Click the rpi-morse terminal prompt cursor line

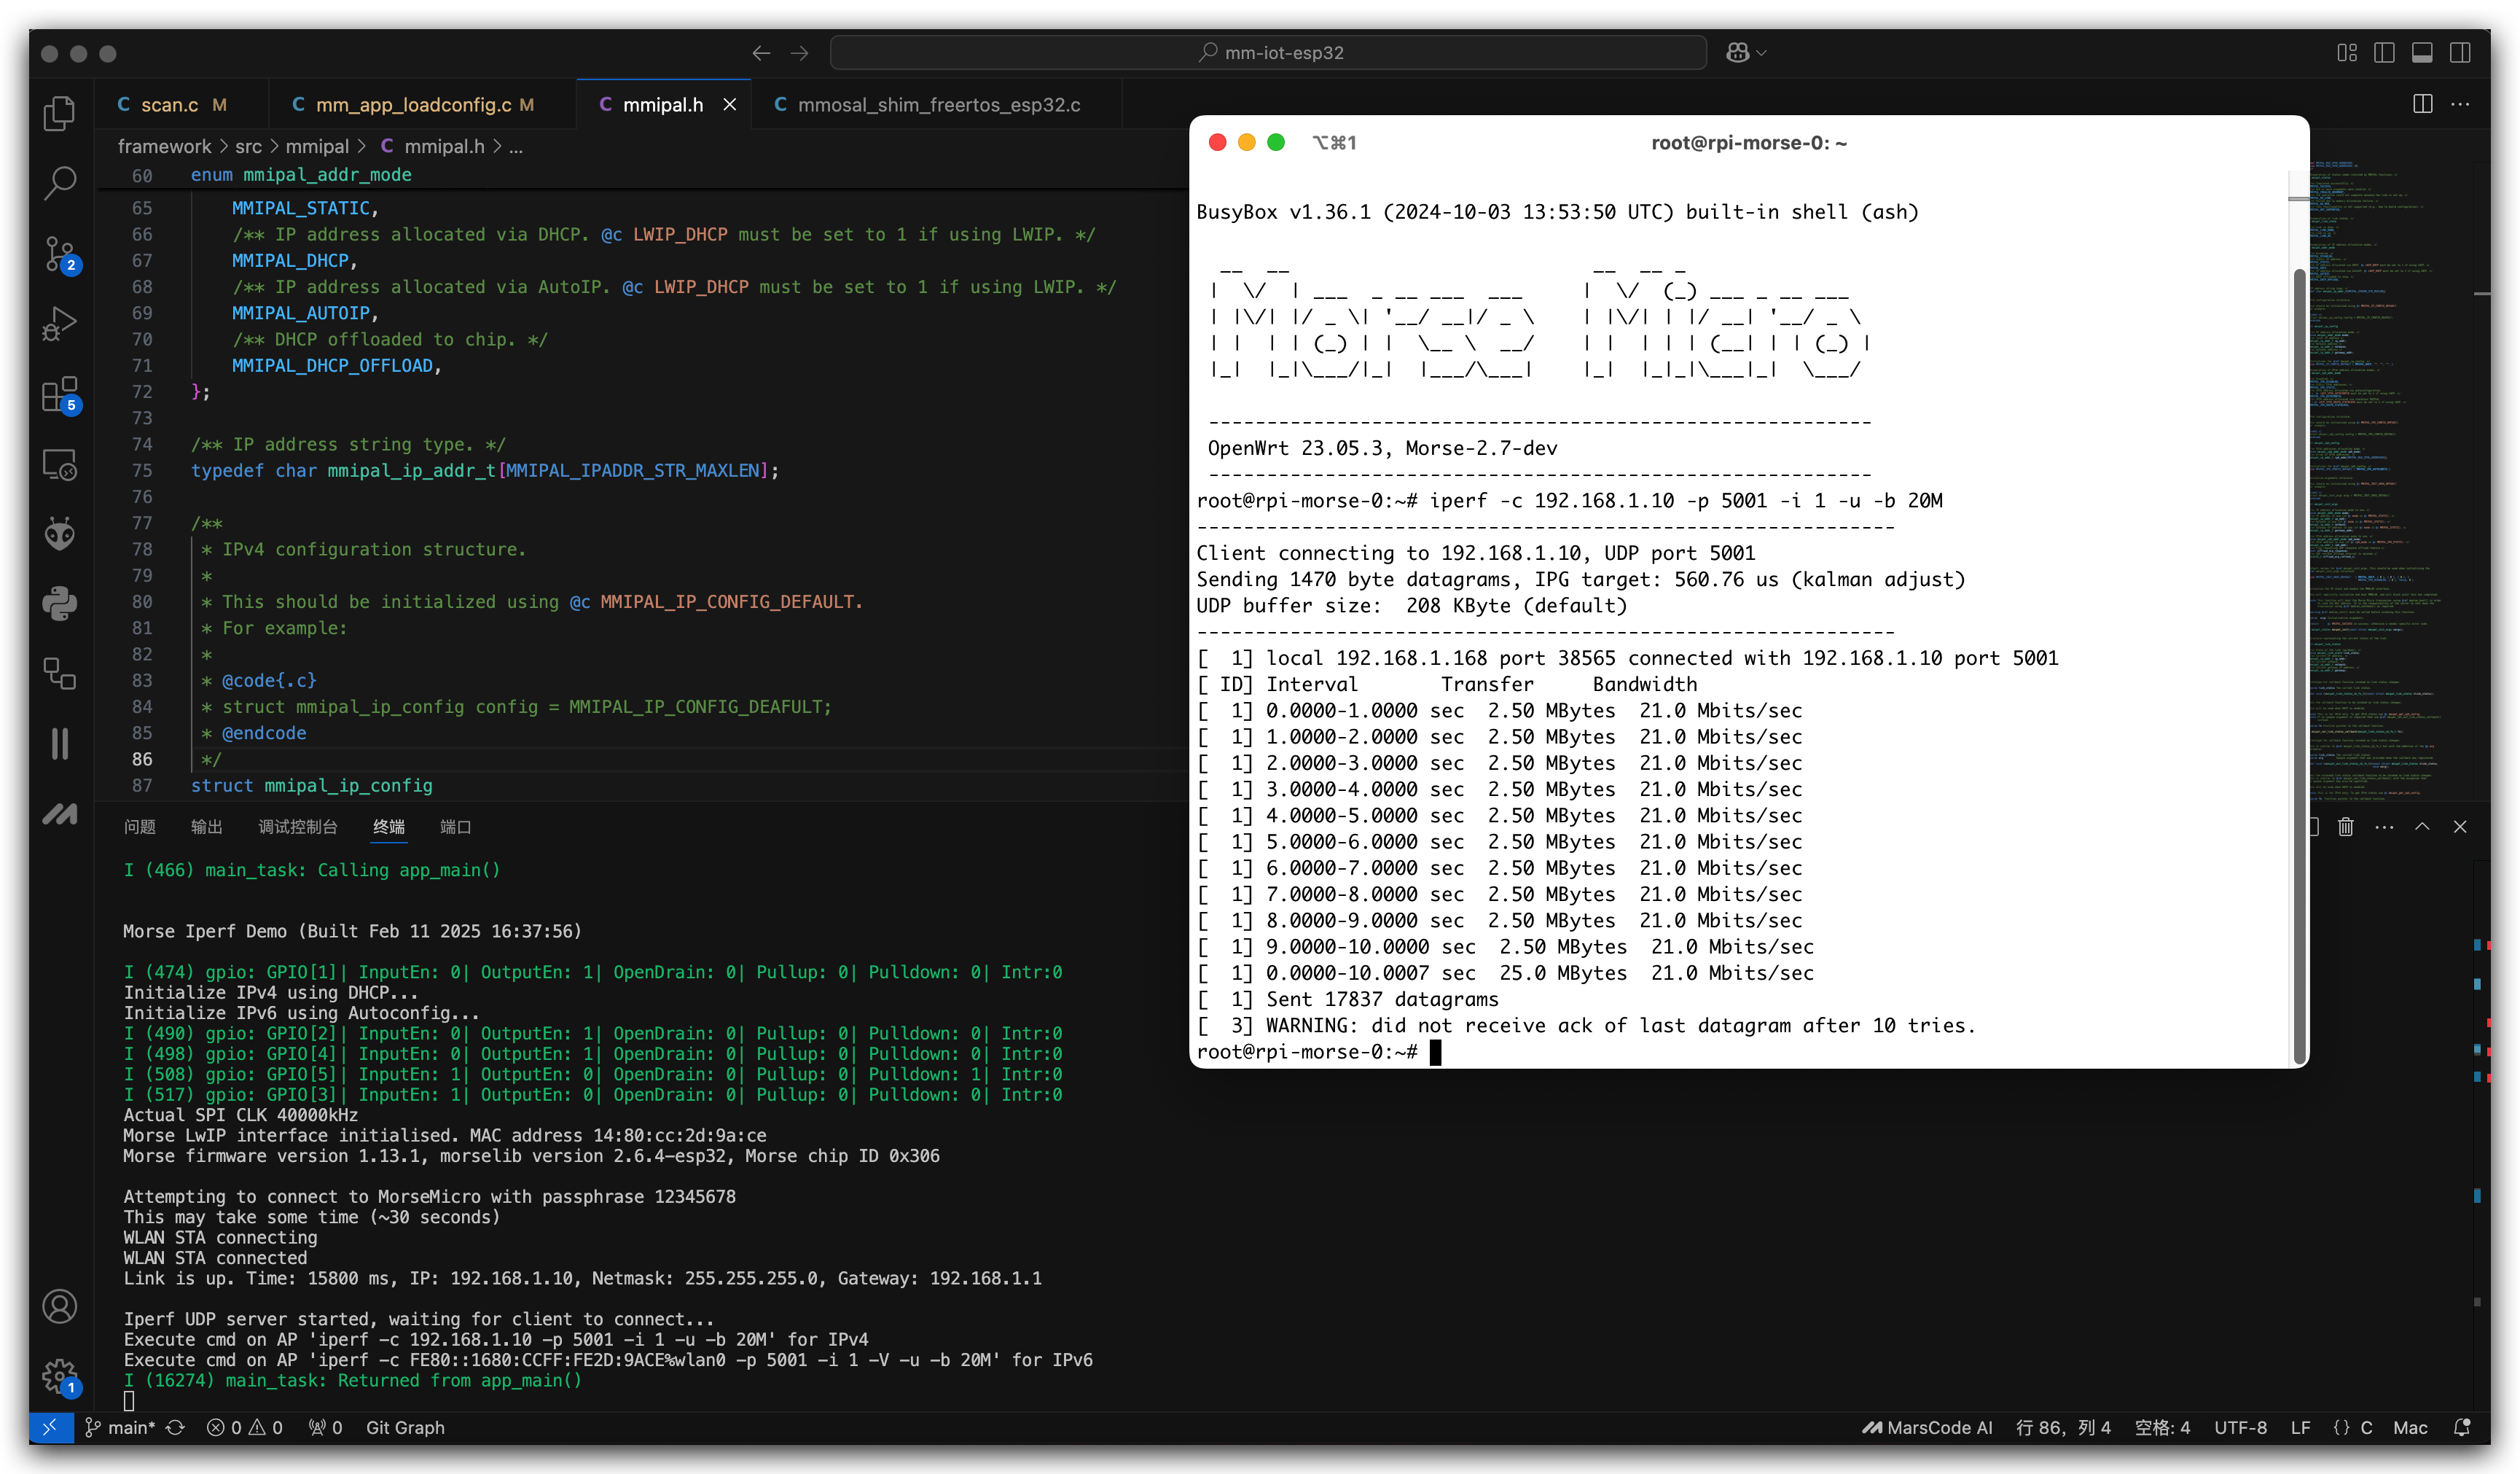pos(1318,1052)
